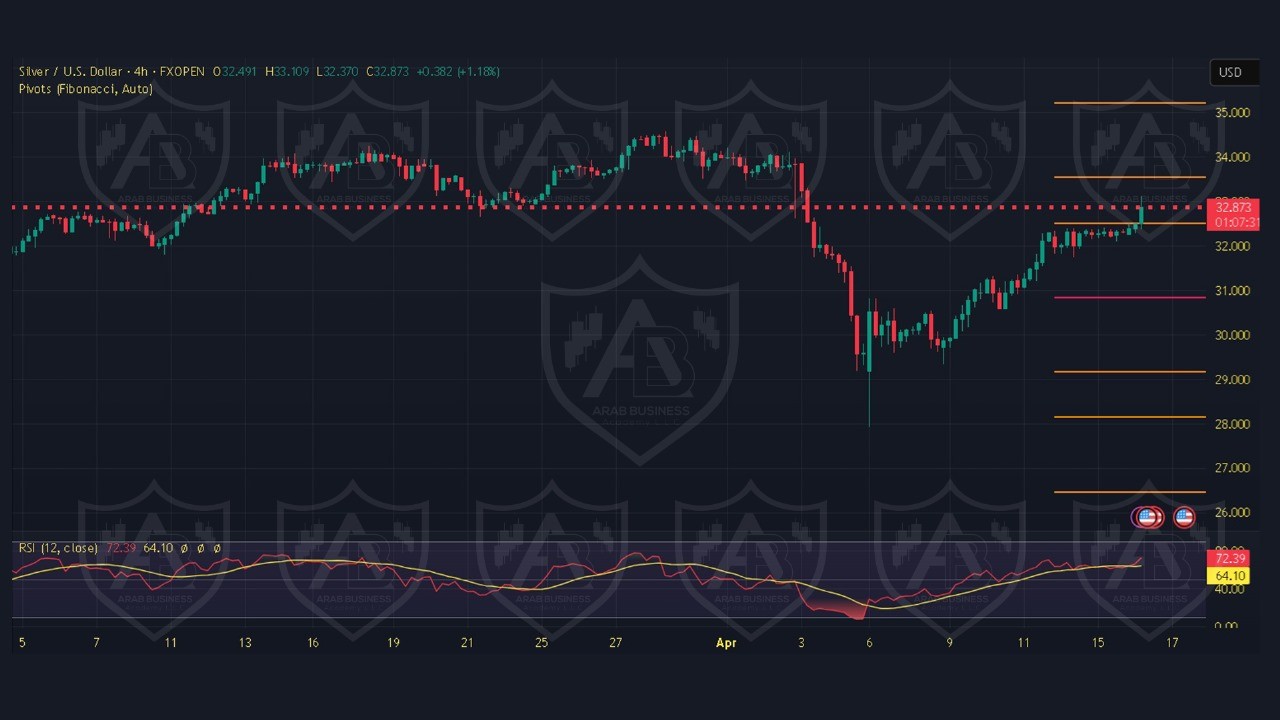The height and width of the screenshot is (720, 1280).
Task: Click date 17 on the time axis
Action: point(1172,643)
